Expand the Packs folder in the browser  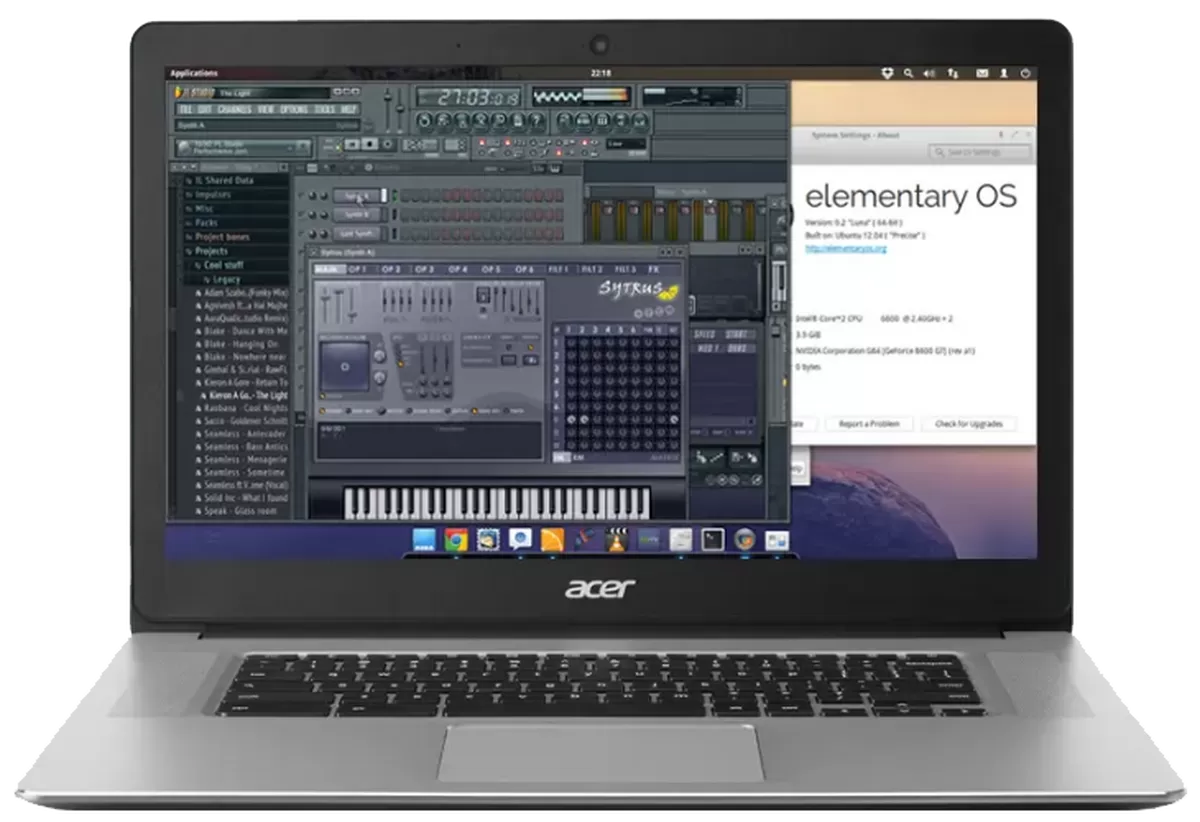[x=206, y=223]
